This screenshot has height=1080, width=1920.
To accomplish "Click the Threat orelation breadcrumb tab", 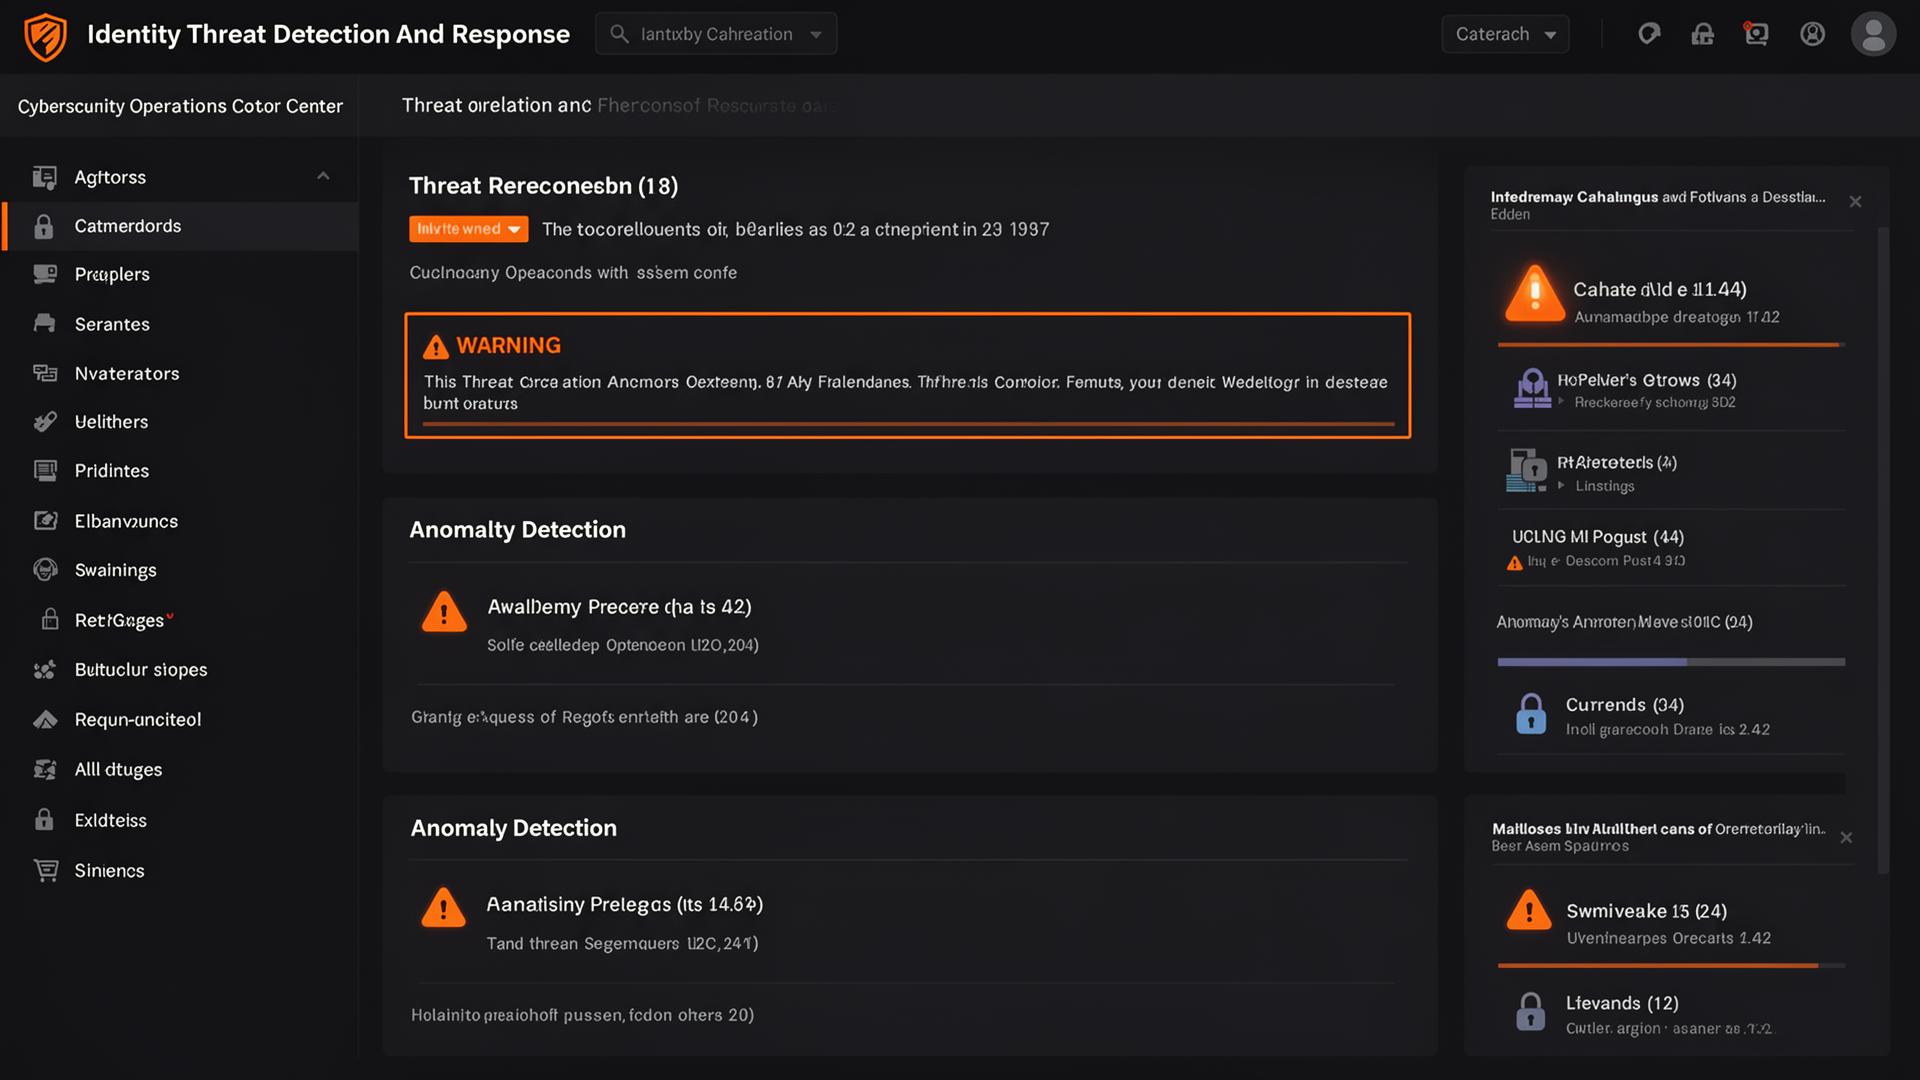I will click(496, 105).
